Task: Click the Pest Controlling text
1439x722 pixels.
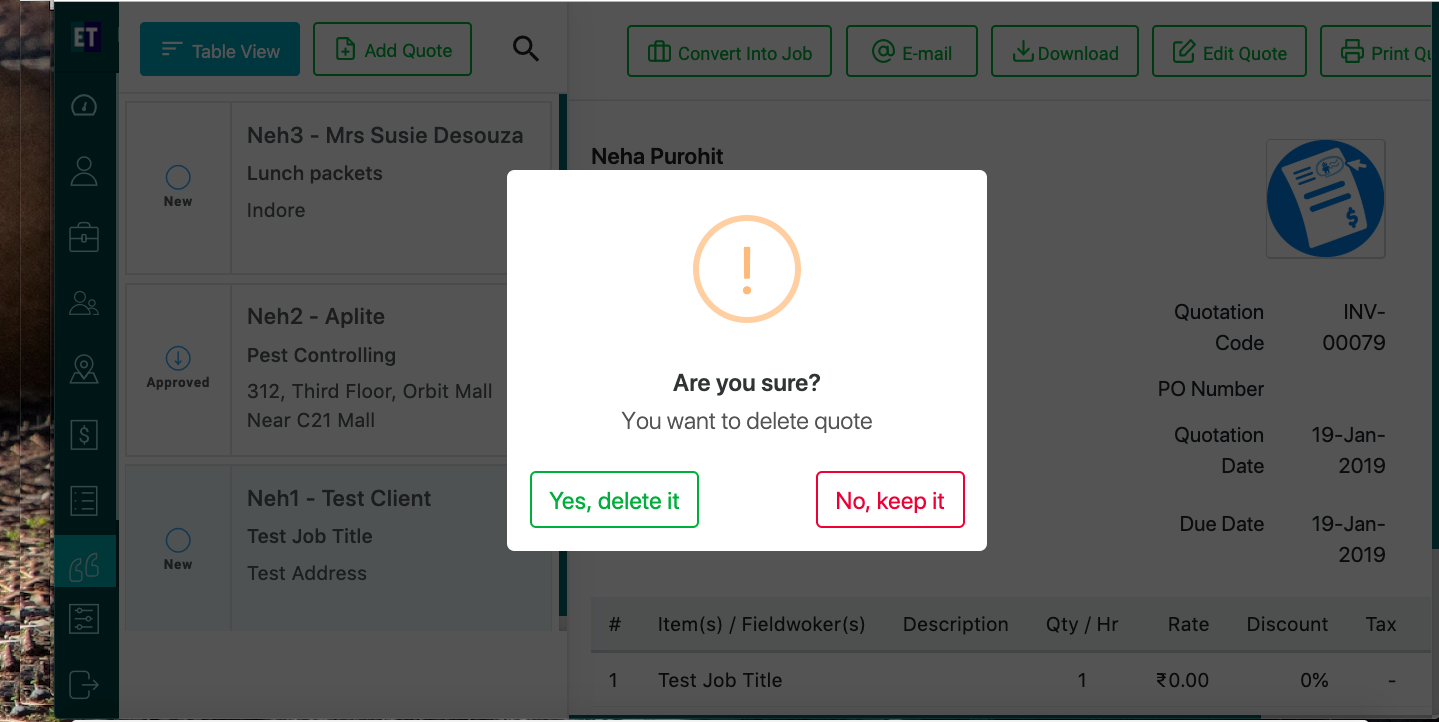Action: (x=321, y=355)
